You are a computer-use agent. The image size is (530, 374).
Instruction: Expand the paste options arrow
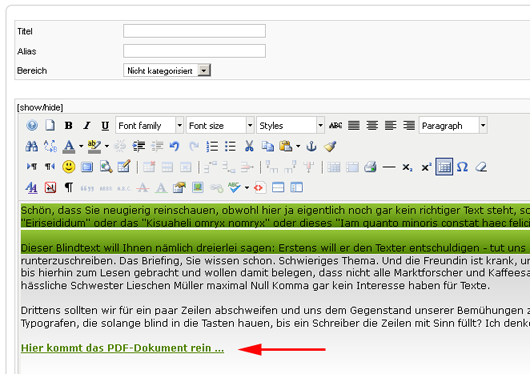point(298,146)
